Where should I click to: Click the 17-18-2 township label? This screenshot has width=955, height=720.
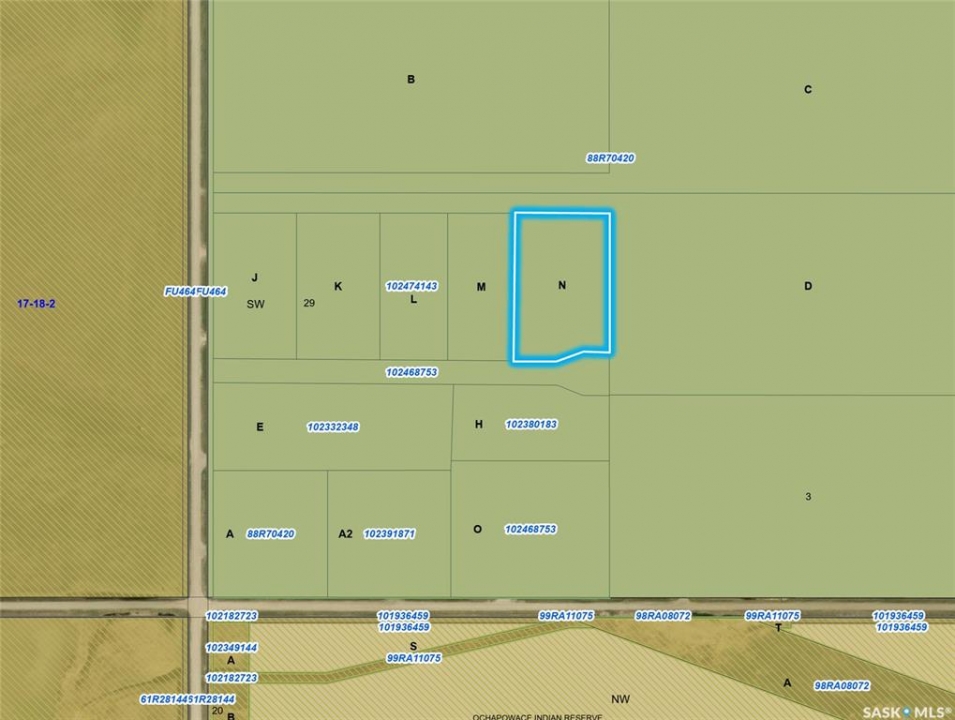point(36,303)
